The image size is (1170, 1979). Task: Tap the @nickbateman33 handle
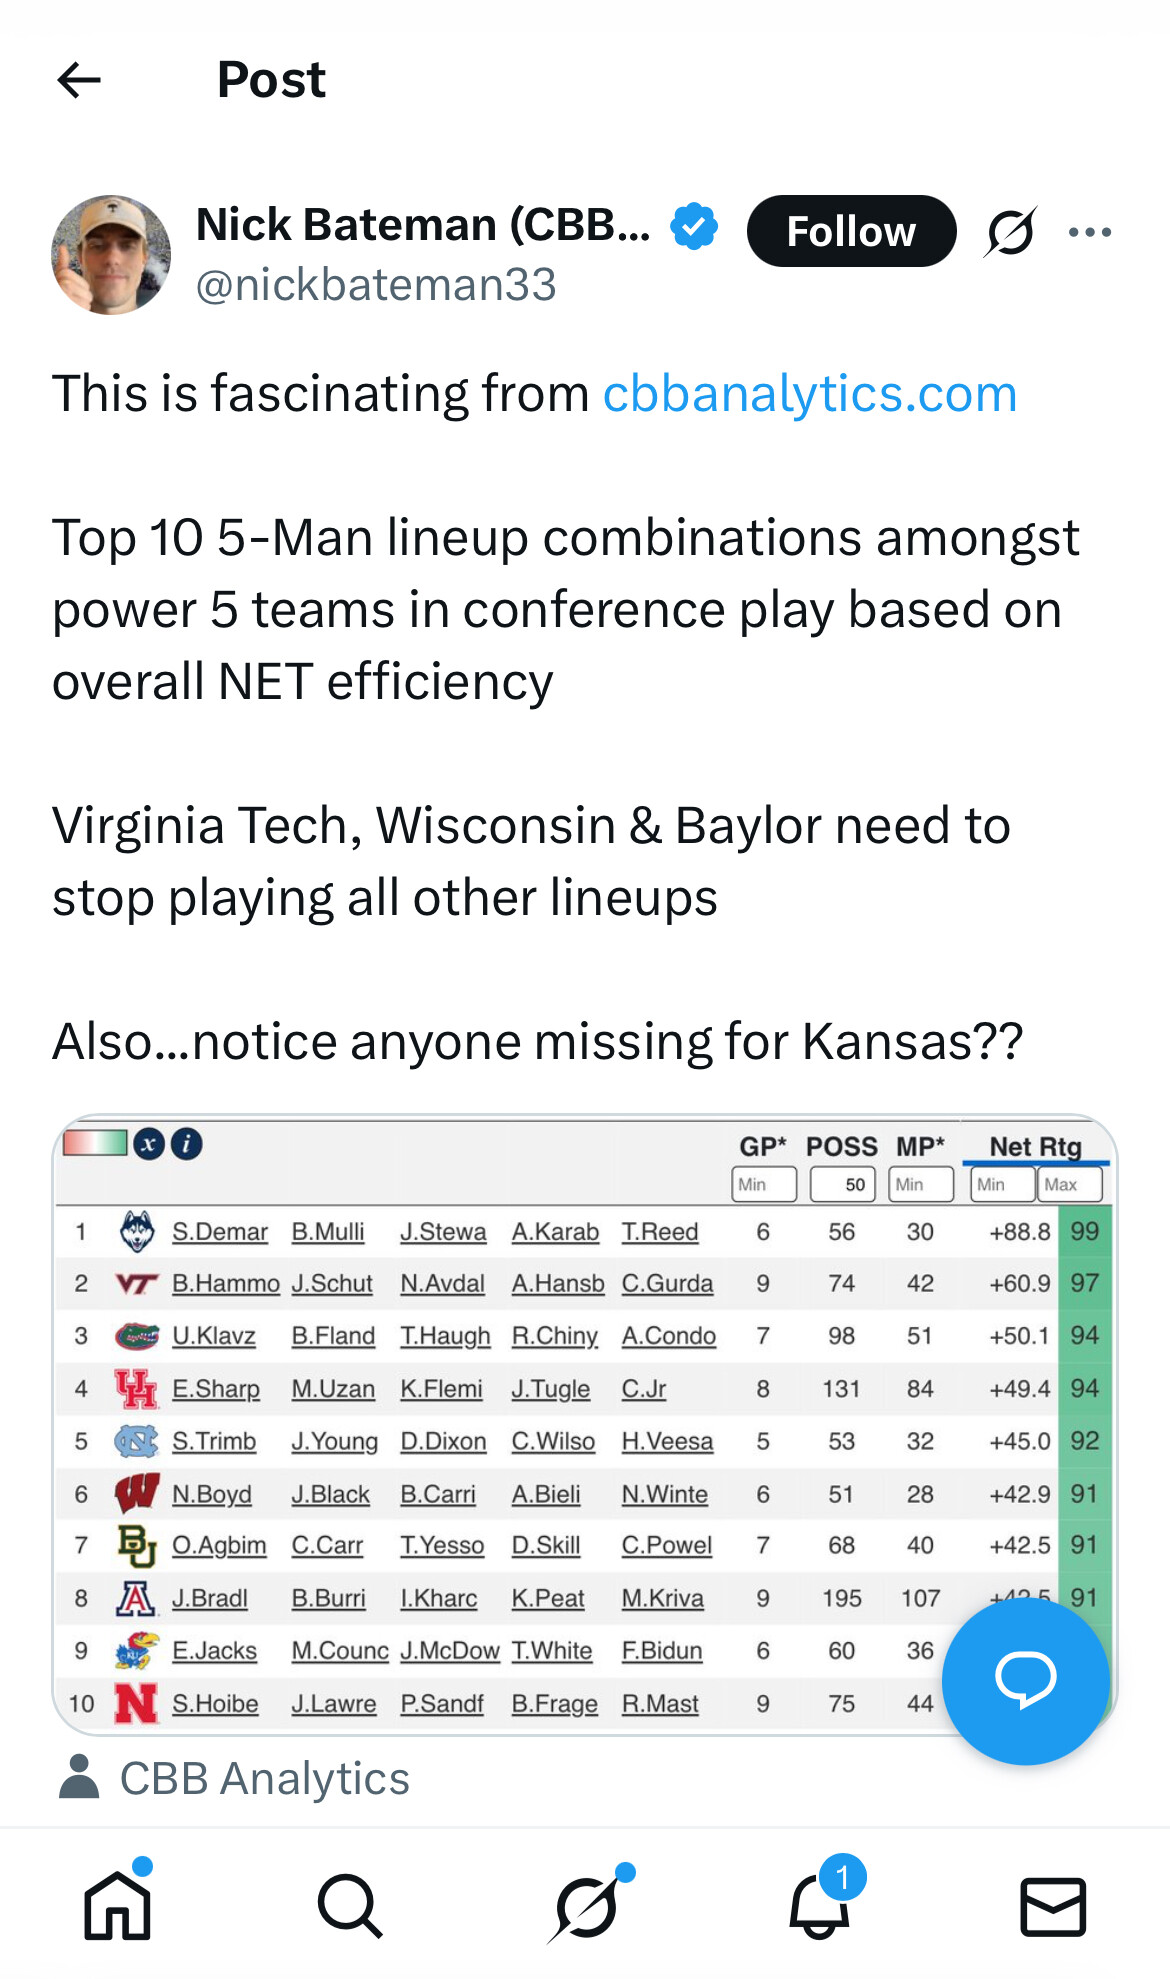click(376, 285)
